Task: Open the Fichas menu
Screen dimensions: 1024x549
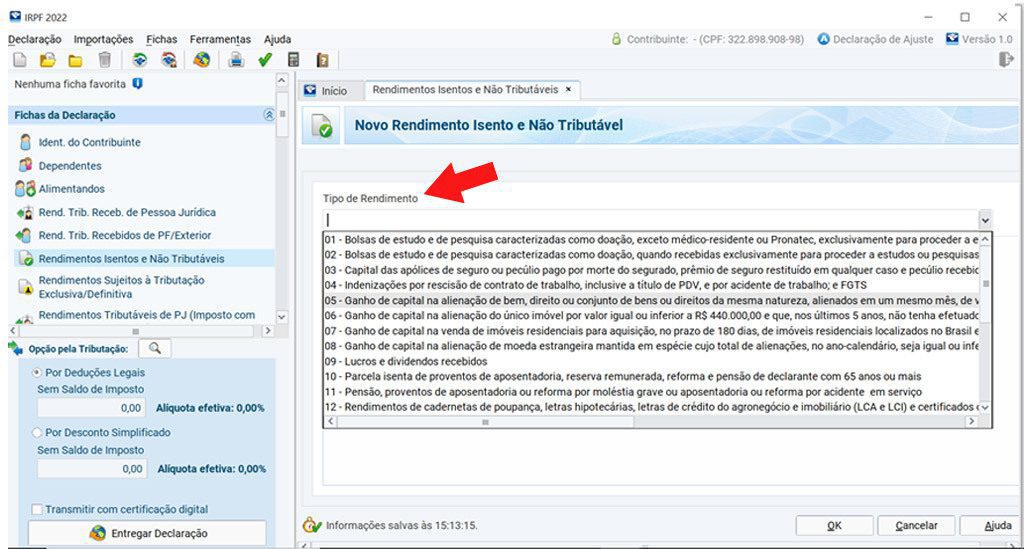Action: pos(162,39)
